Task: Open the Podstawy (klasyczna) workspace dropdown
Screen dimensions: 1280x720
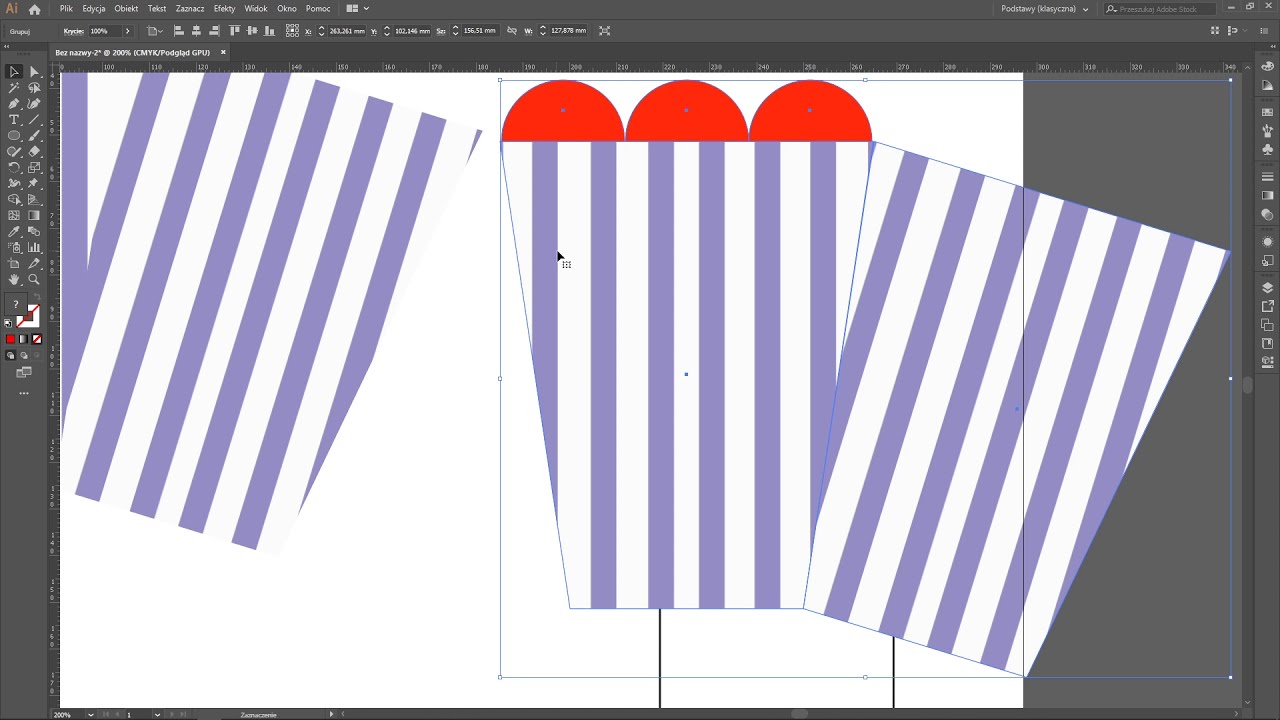Action: point(1044,9)
